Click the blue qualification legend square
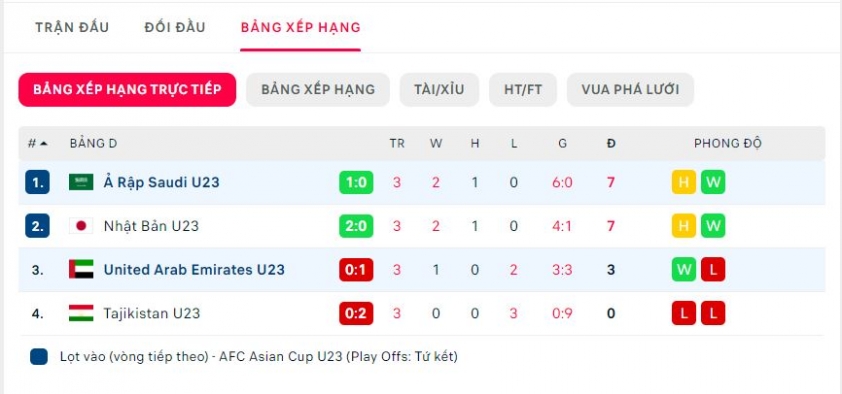Image resolution: width=842 pixels, height=394 pixels. coord(39,357)
